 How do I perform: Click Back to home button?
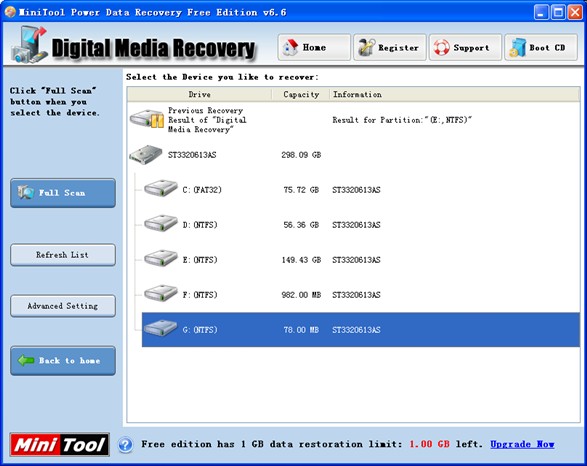[63, 360]
